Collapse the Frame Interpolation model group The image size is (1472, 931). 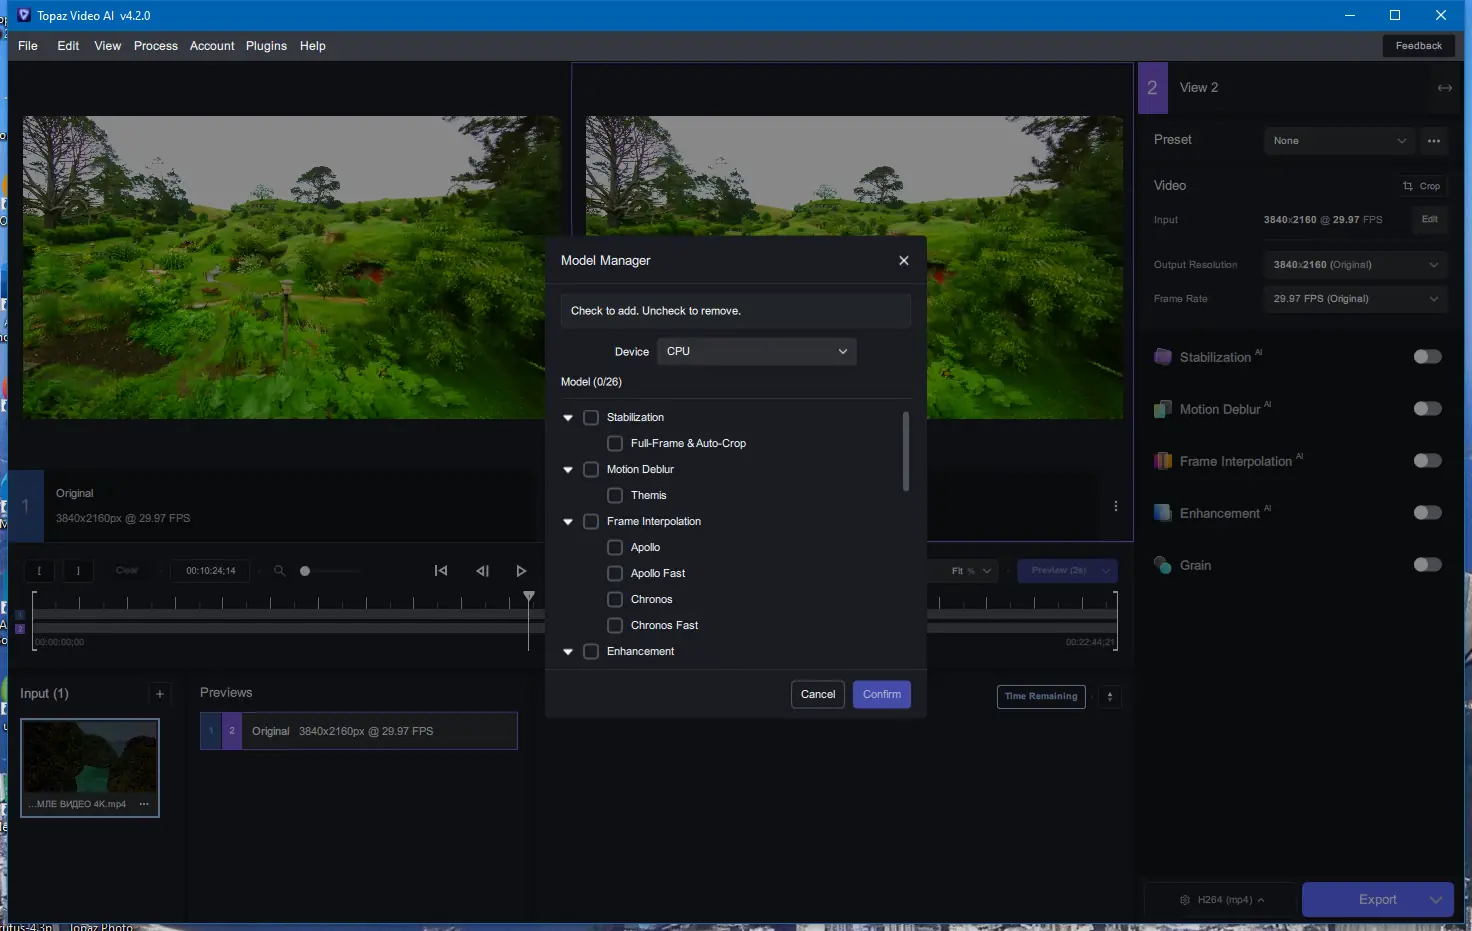click(x=568, y=522)
